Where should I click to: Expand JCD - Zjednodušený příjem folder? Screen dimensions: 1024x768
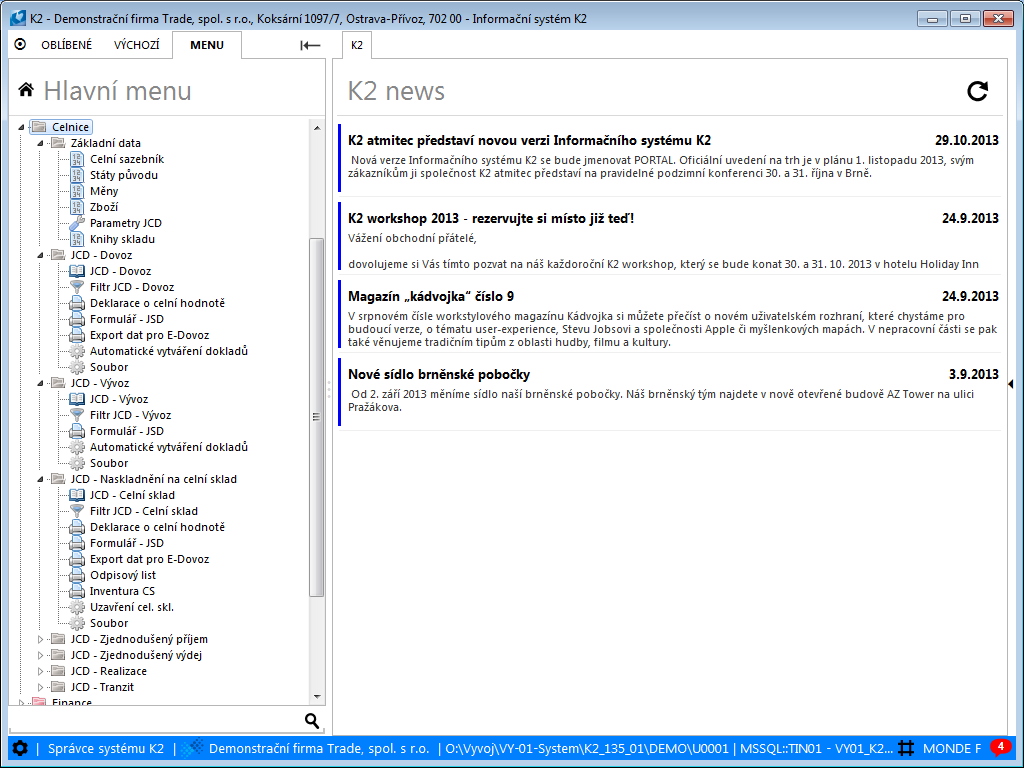40,639
